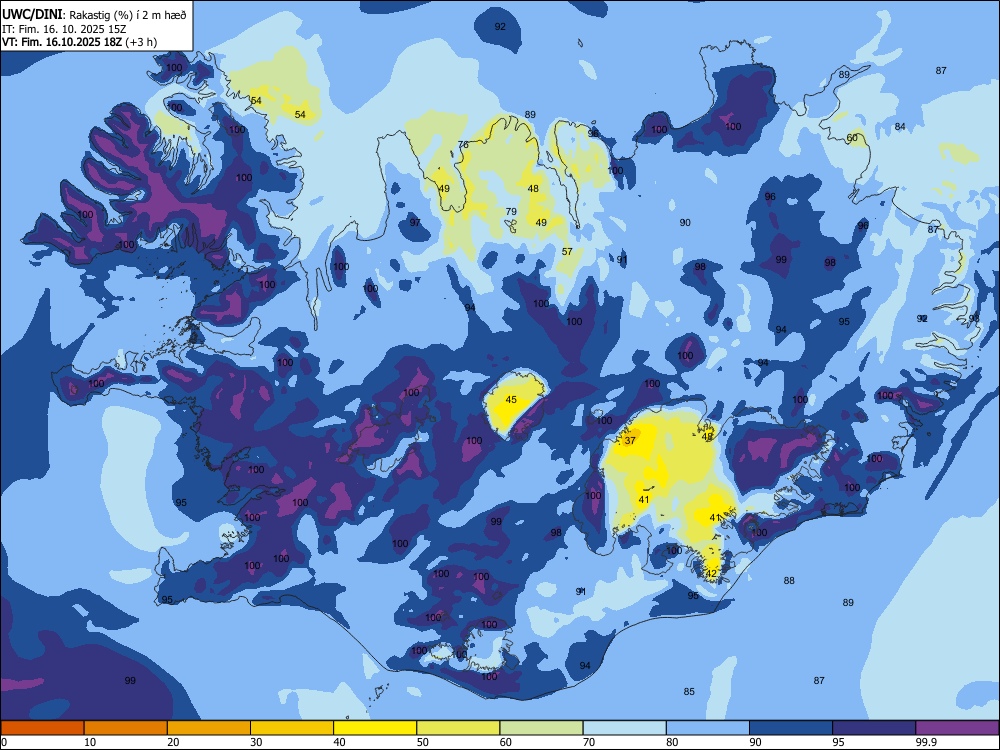Click the '60' humidity value on the map
The height and width of the screenshot is (750, 1000).
(x=852, y=138)
